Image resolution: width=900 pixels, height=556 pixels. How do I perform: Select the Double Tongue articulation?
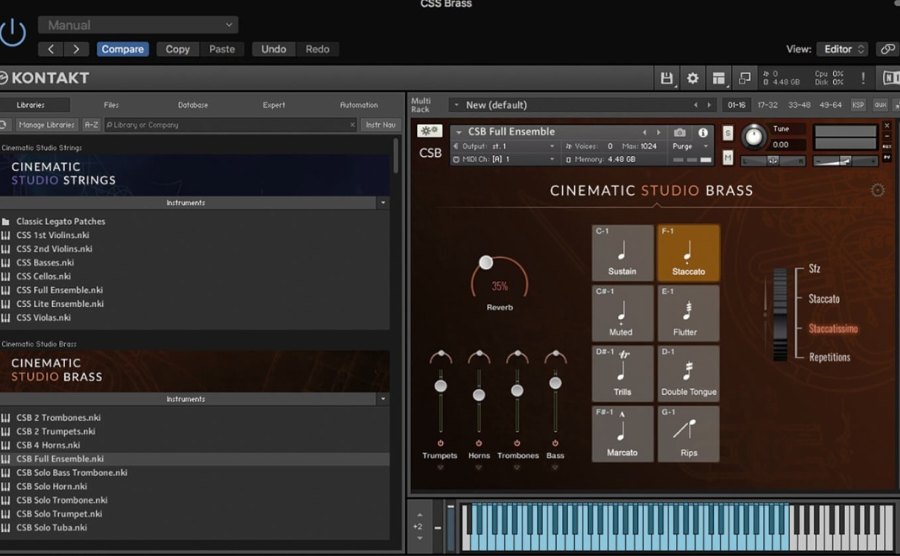(x=688, y=373)
